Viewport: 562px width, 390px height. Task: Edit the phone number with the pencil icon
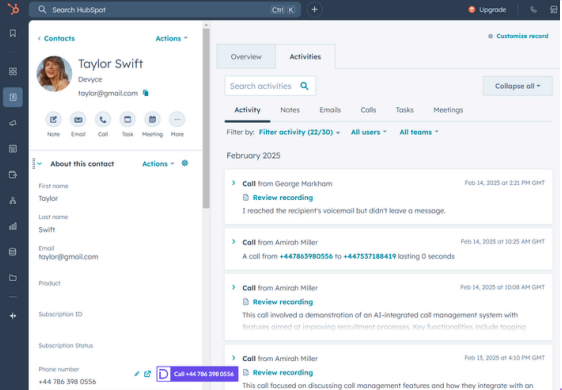137,374
